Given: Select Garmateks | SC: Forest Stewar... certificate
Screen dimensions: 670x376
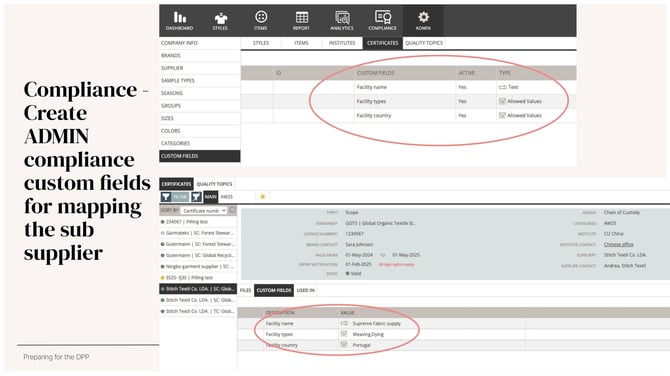Looking at the screenshot, I should click(x=198, y=233).
